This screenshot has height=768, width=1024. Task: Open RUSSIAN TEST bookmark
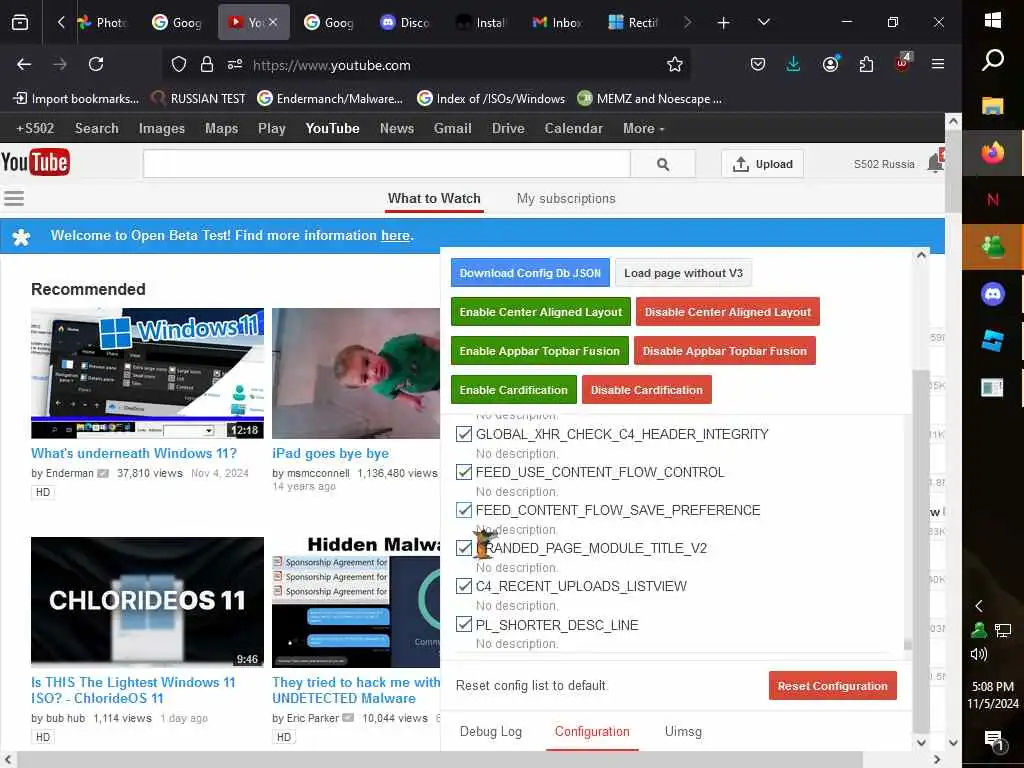(199, 99)
